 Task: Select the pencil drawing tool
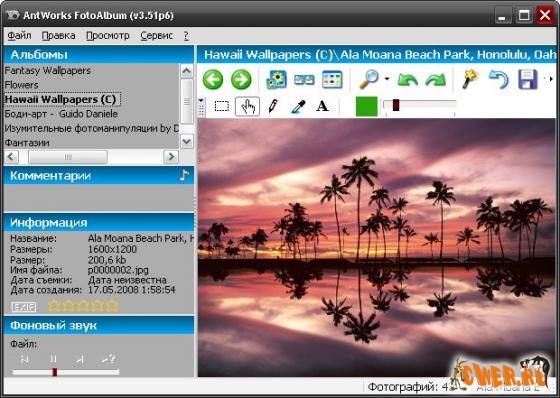273,106
